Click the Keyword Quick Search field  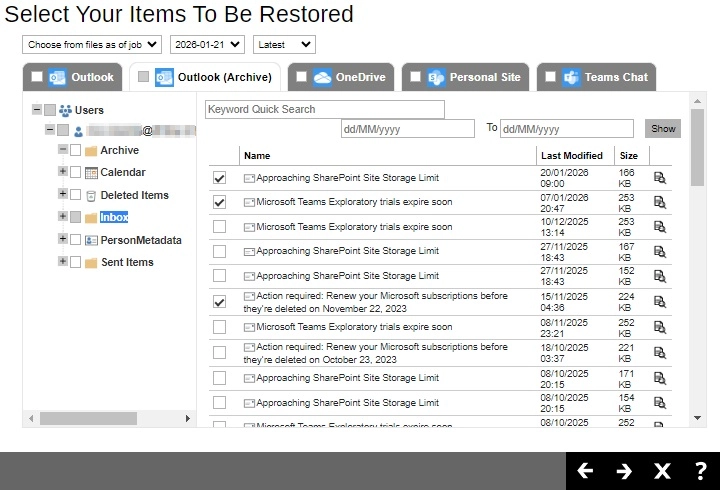324,109
